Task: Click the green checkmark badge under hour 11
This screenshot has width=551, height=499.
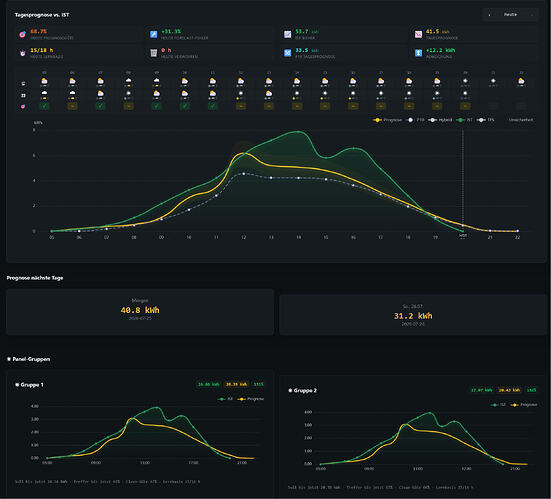Action: (x=213, y=106)
